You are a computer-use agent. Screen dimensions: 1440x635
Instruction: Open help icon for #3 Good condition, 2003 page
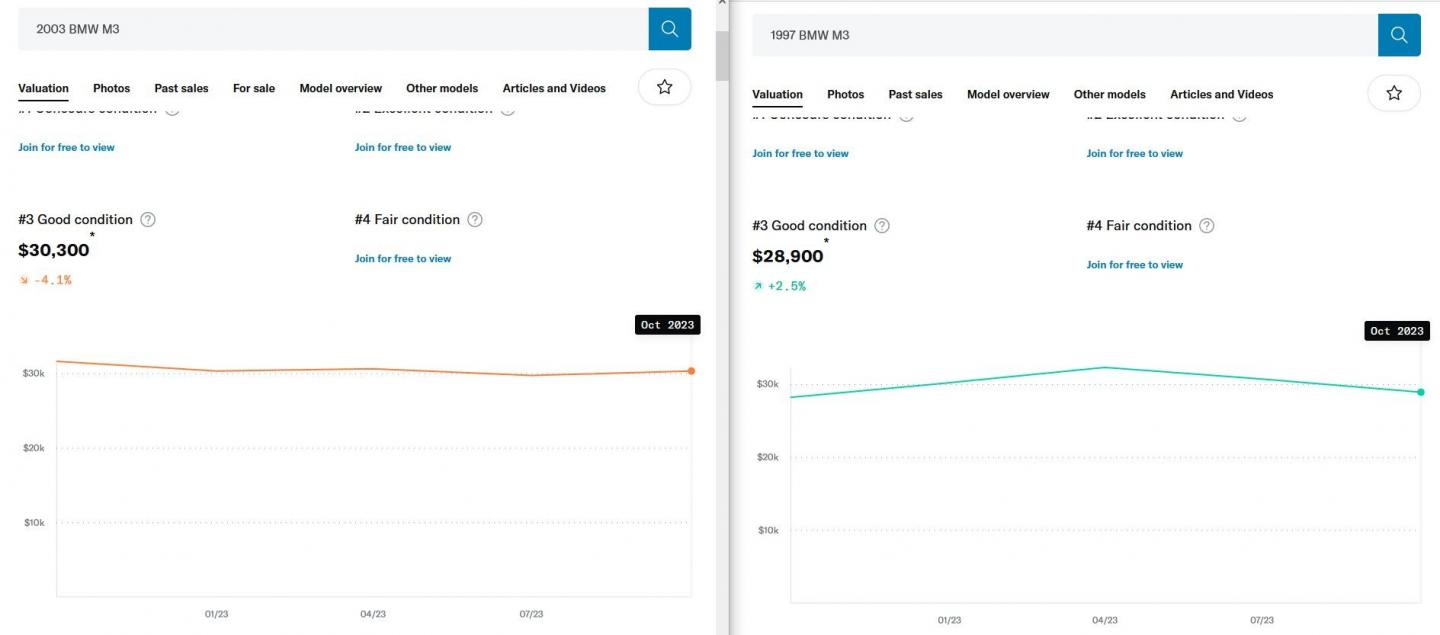coord(148,220)
